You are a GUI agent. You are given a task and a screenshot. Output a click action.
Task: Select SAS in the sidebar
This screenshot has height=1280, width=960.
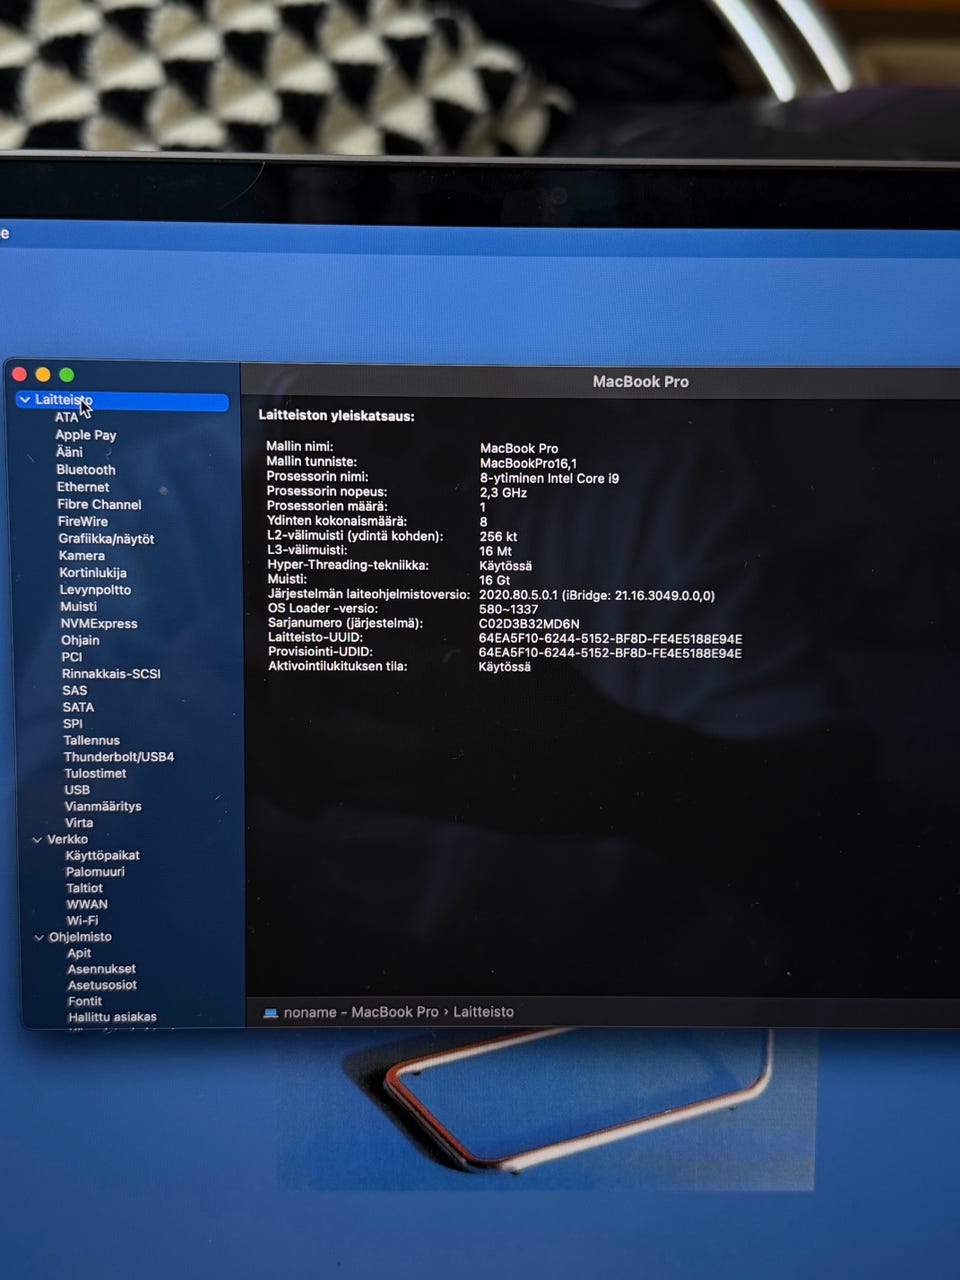tap(75, 691)
